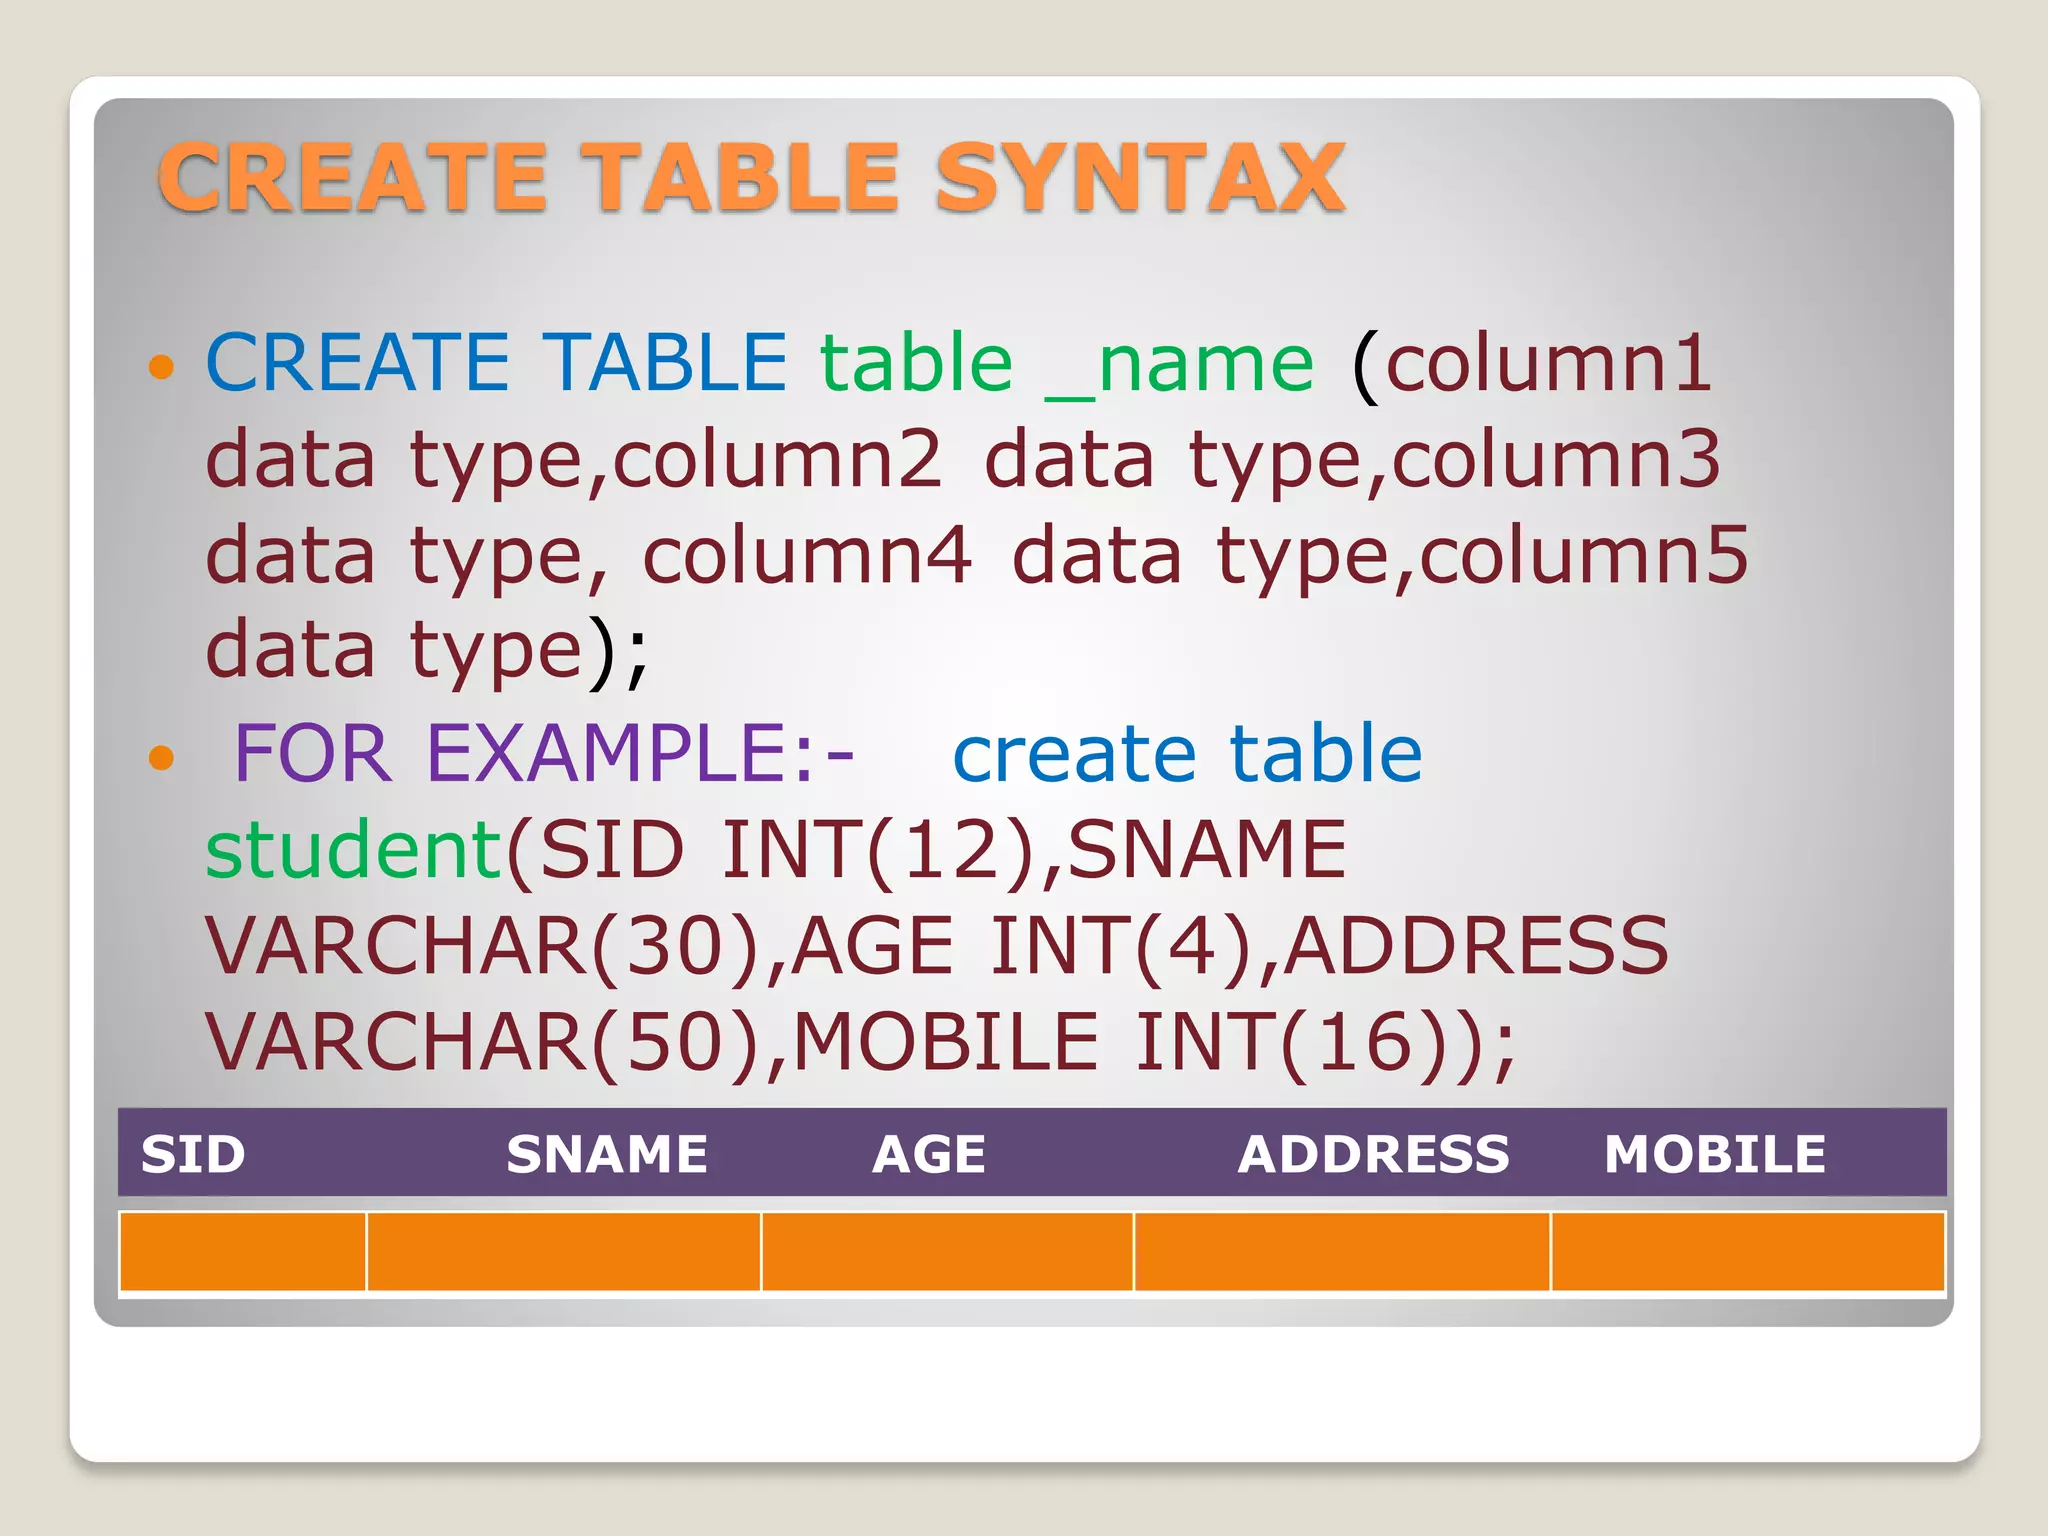Click the blue 'CREATE TABLE' keyword text
The image size is (2048, 1536).
click(497, 361)
